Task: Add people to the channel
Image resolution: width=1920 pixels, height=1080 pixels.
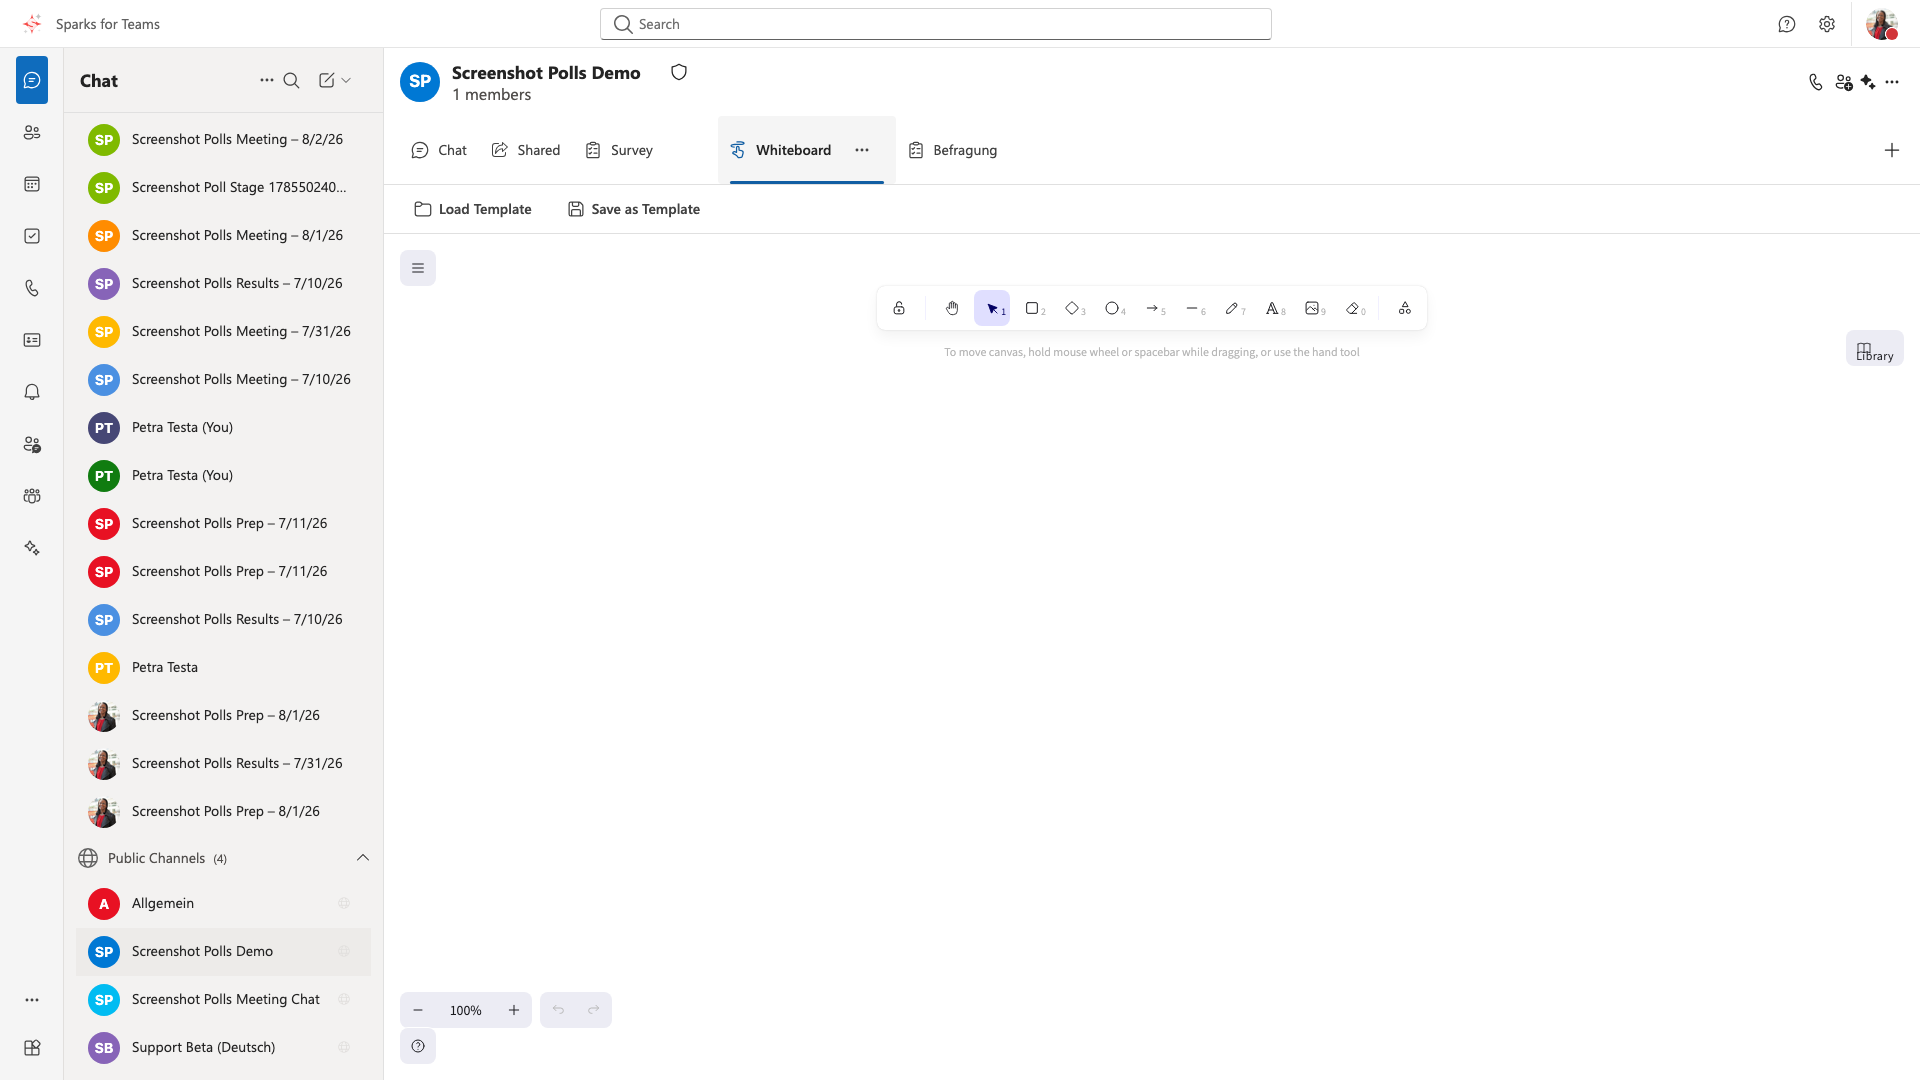Action: 1844,83
